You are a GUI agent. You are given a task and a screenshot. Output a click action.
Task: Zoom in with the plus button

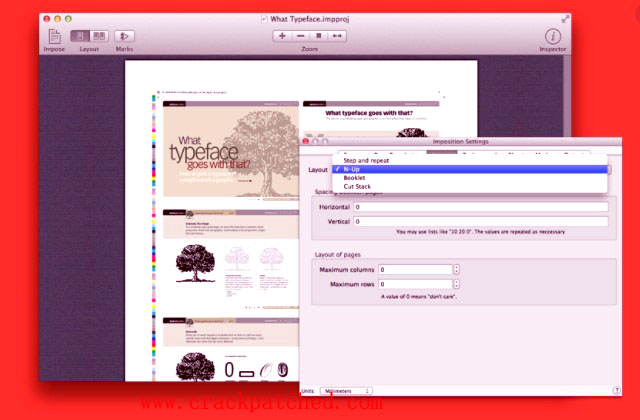(x=282, y=36)
